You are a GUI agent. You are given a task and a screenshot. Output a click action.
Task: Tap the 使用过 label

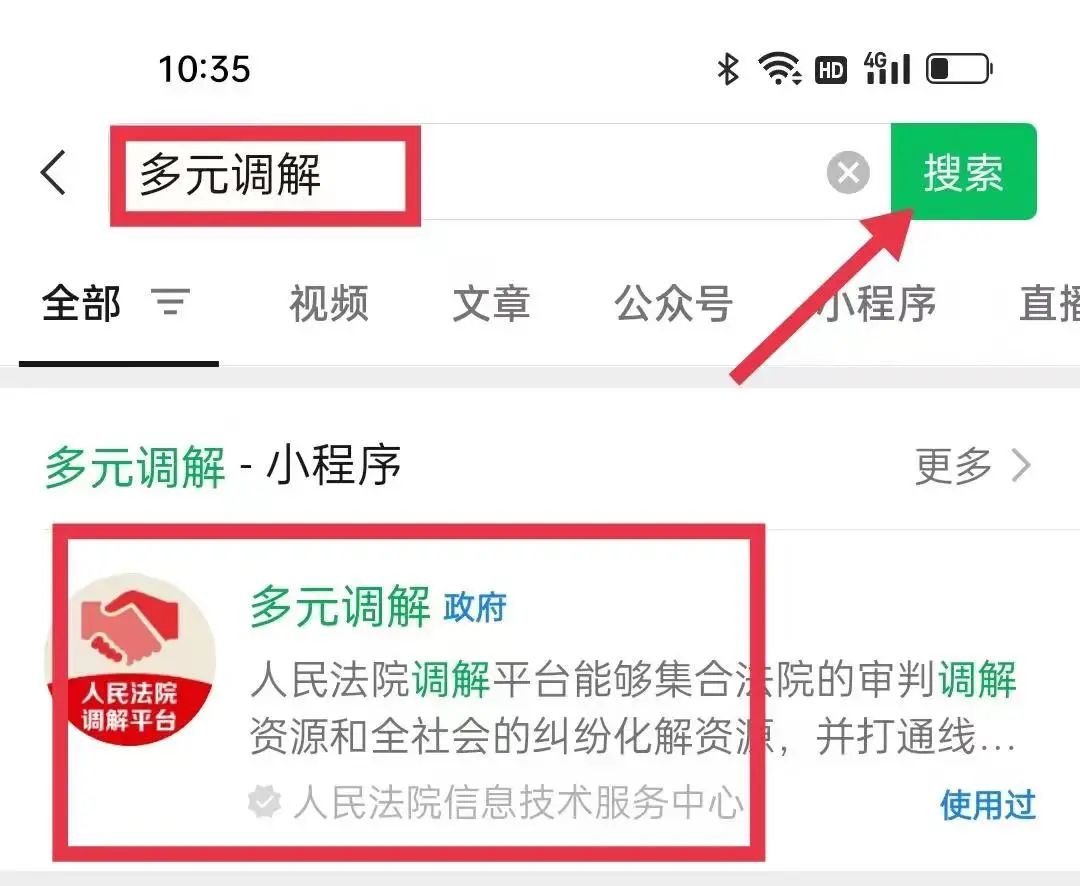click(x=988, y=805)
